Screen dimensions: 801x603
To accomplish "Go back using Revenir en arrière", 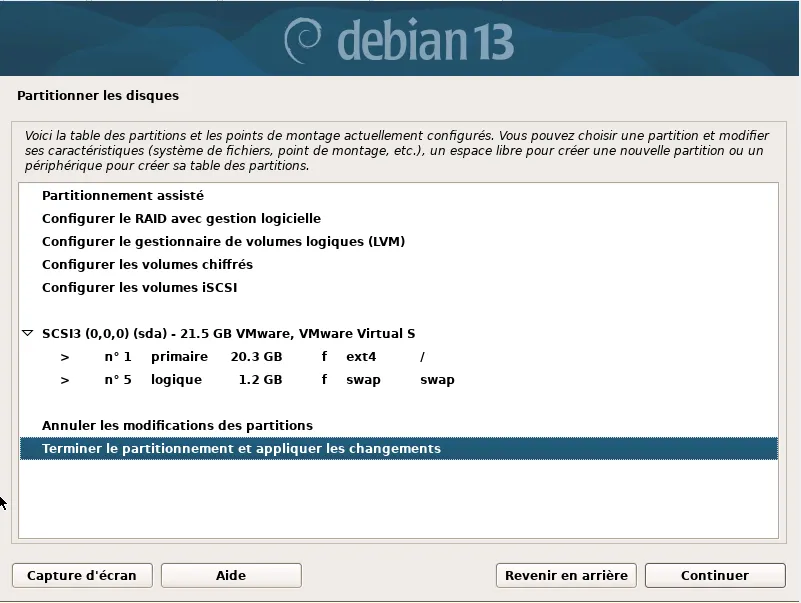I will click(566, 575).
